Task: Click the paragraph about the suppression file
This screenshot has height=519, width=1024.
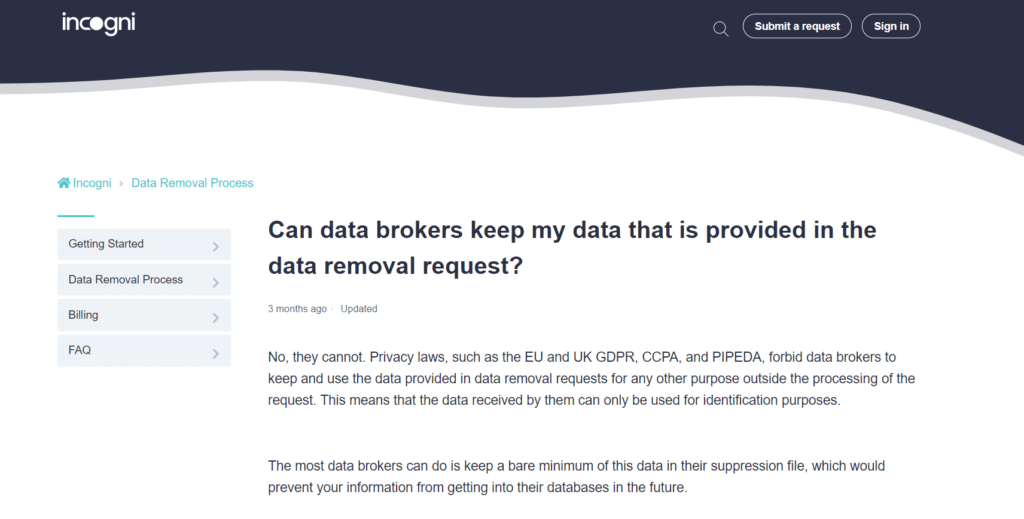Action: coord(576,477)
